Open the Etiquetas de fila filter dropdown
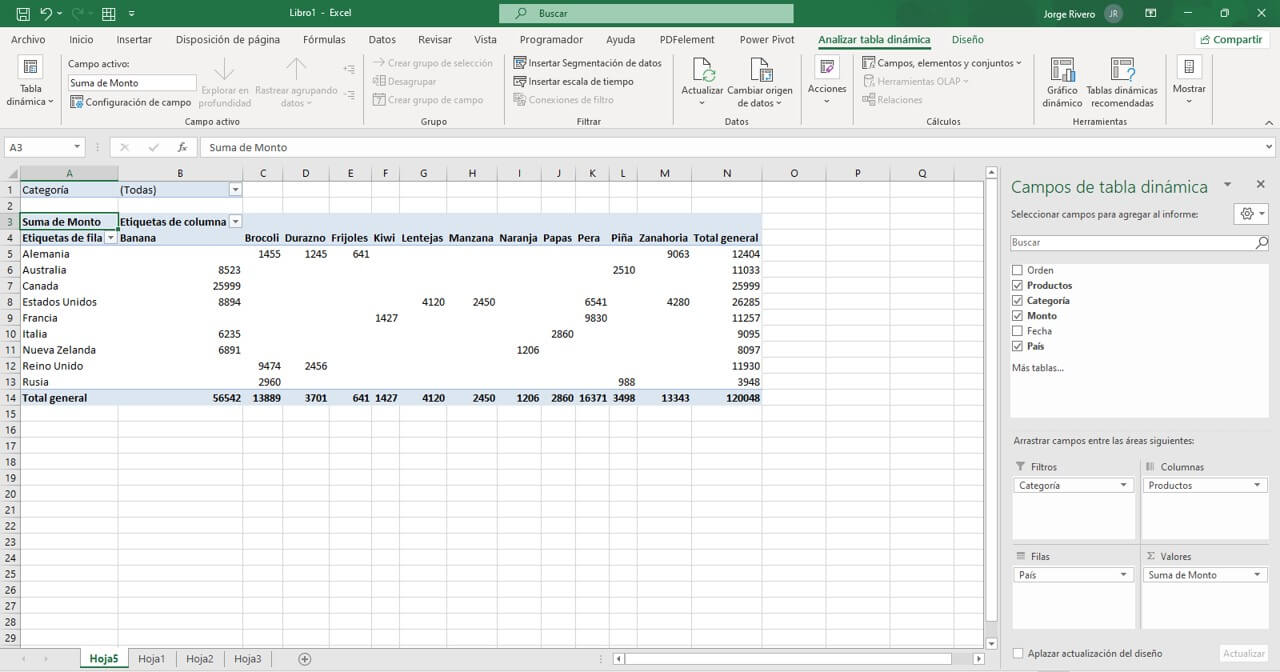This screenshot has width=1280, height=672. [111, 237]
